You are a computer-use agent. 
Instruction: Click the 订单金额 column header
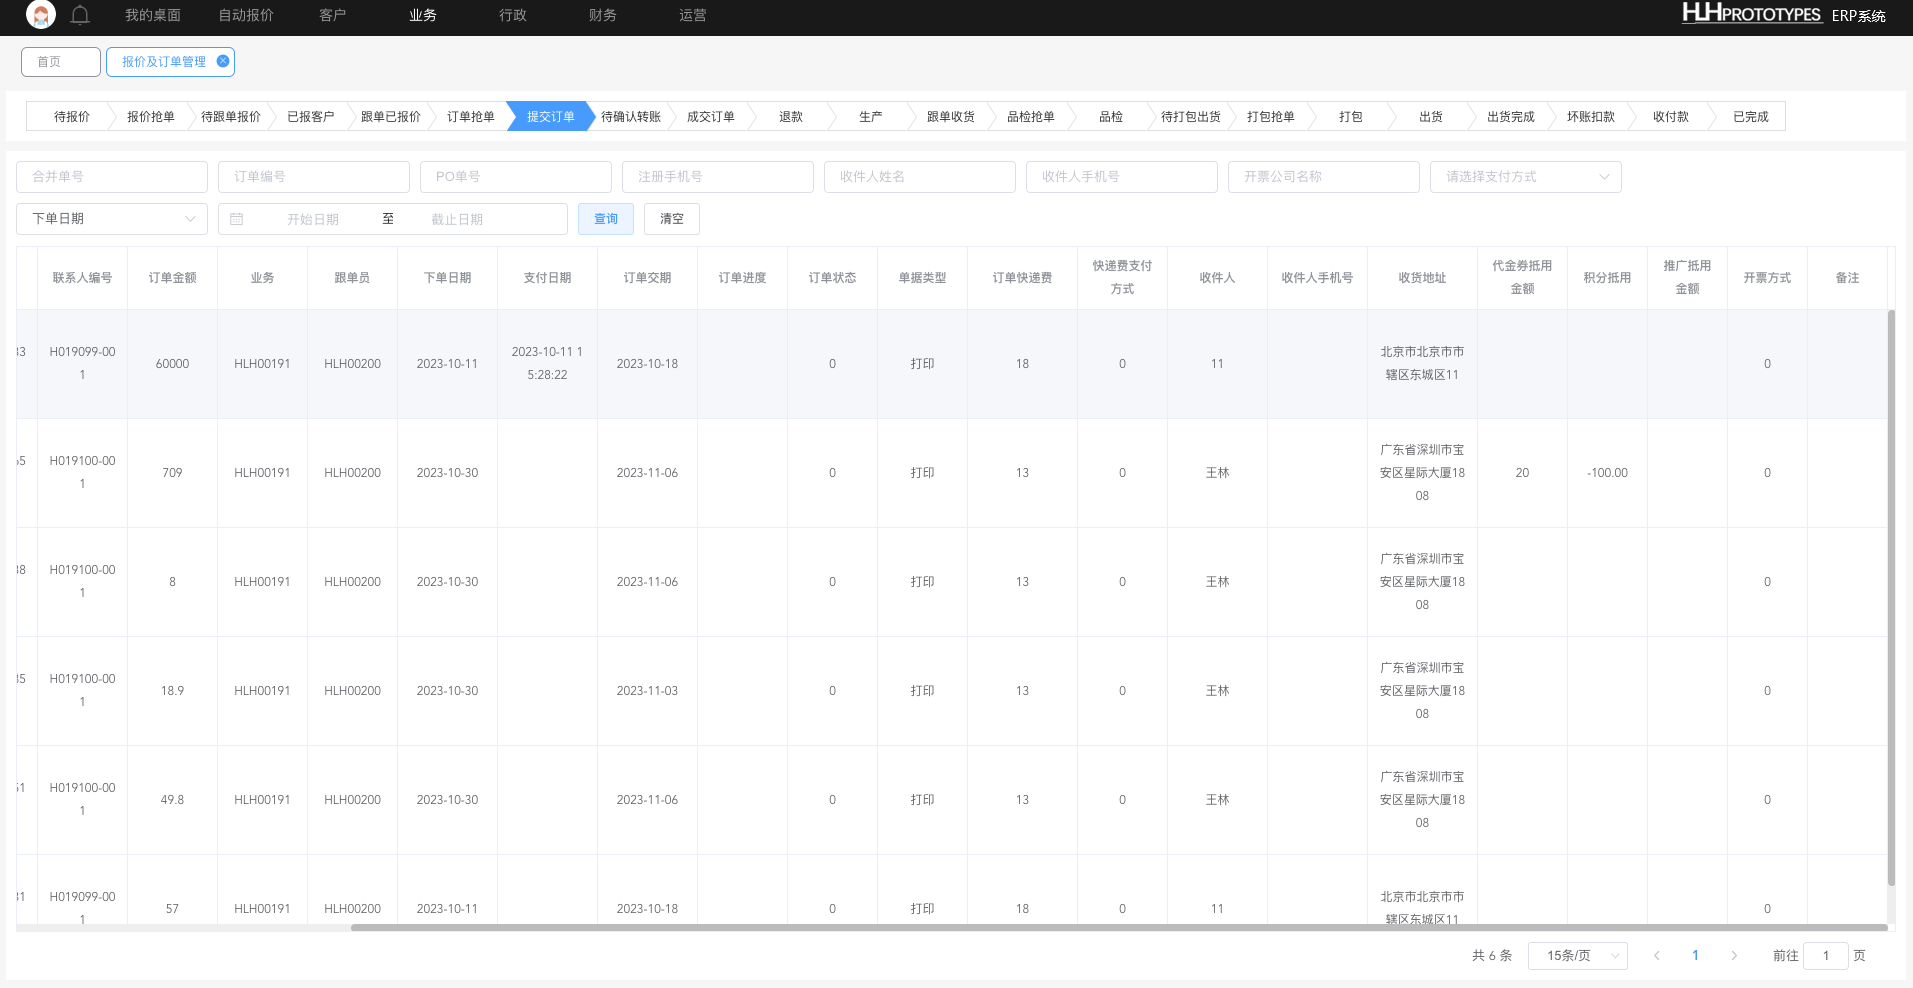pos(172,278)
